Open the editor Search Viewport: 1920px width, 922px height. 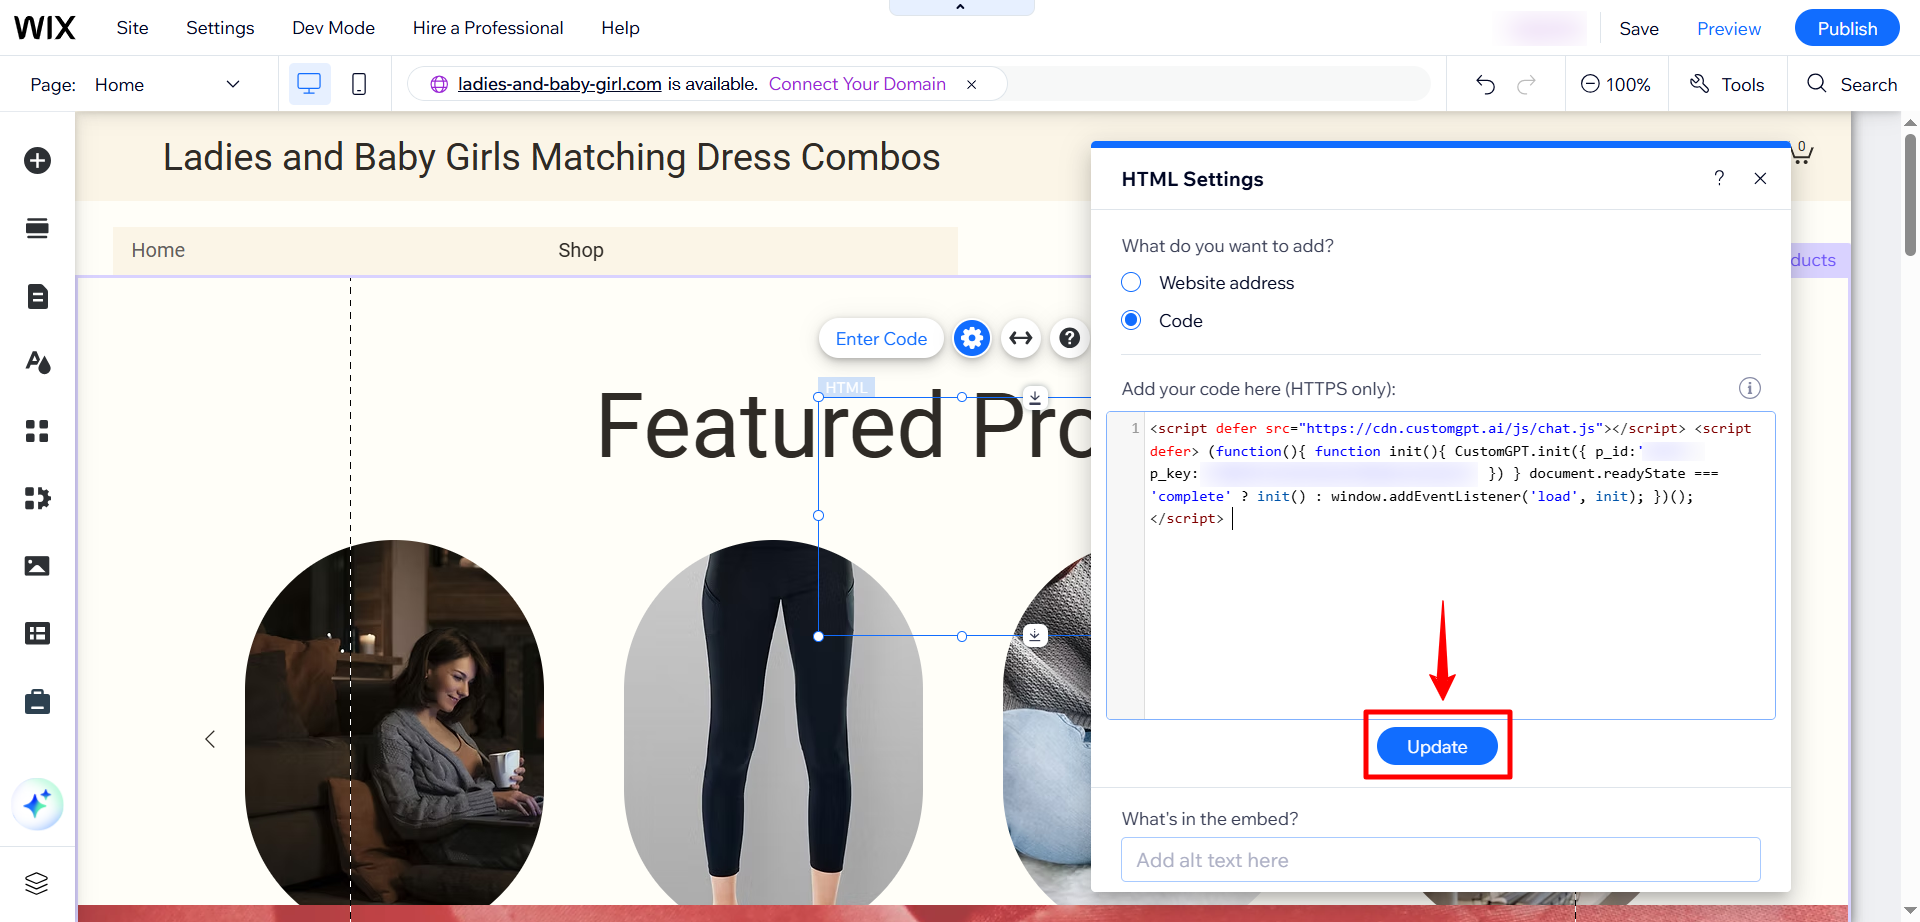[1852, 85]
